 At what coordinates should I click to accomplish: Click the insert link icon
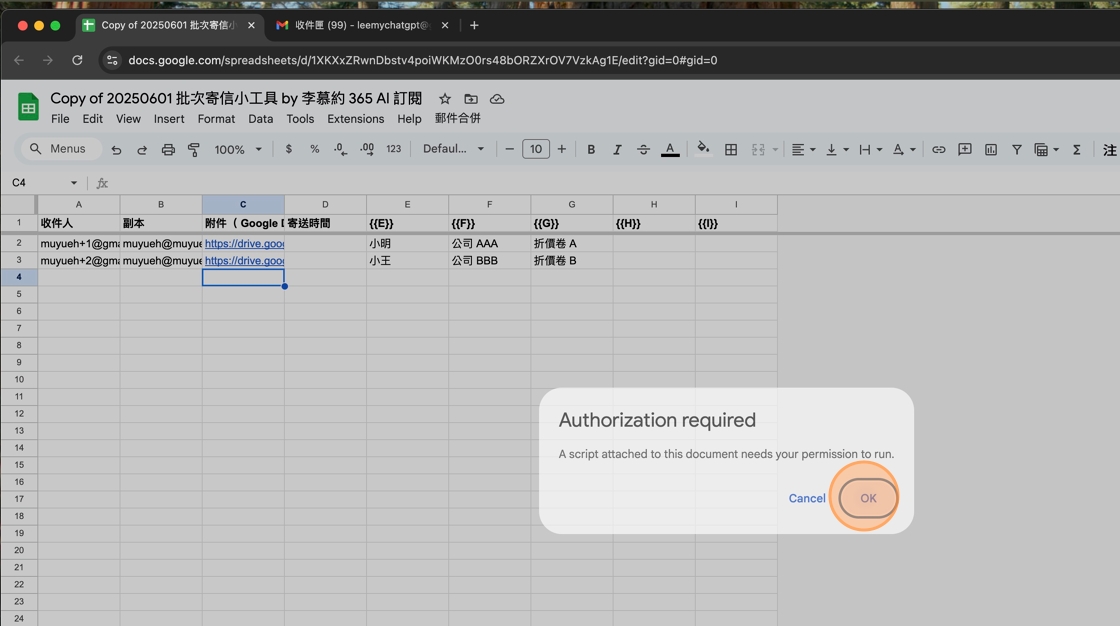(x=939, y=149)
